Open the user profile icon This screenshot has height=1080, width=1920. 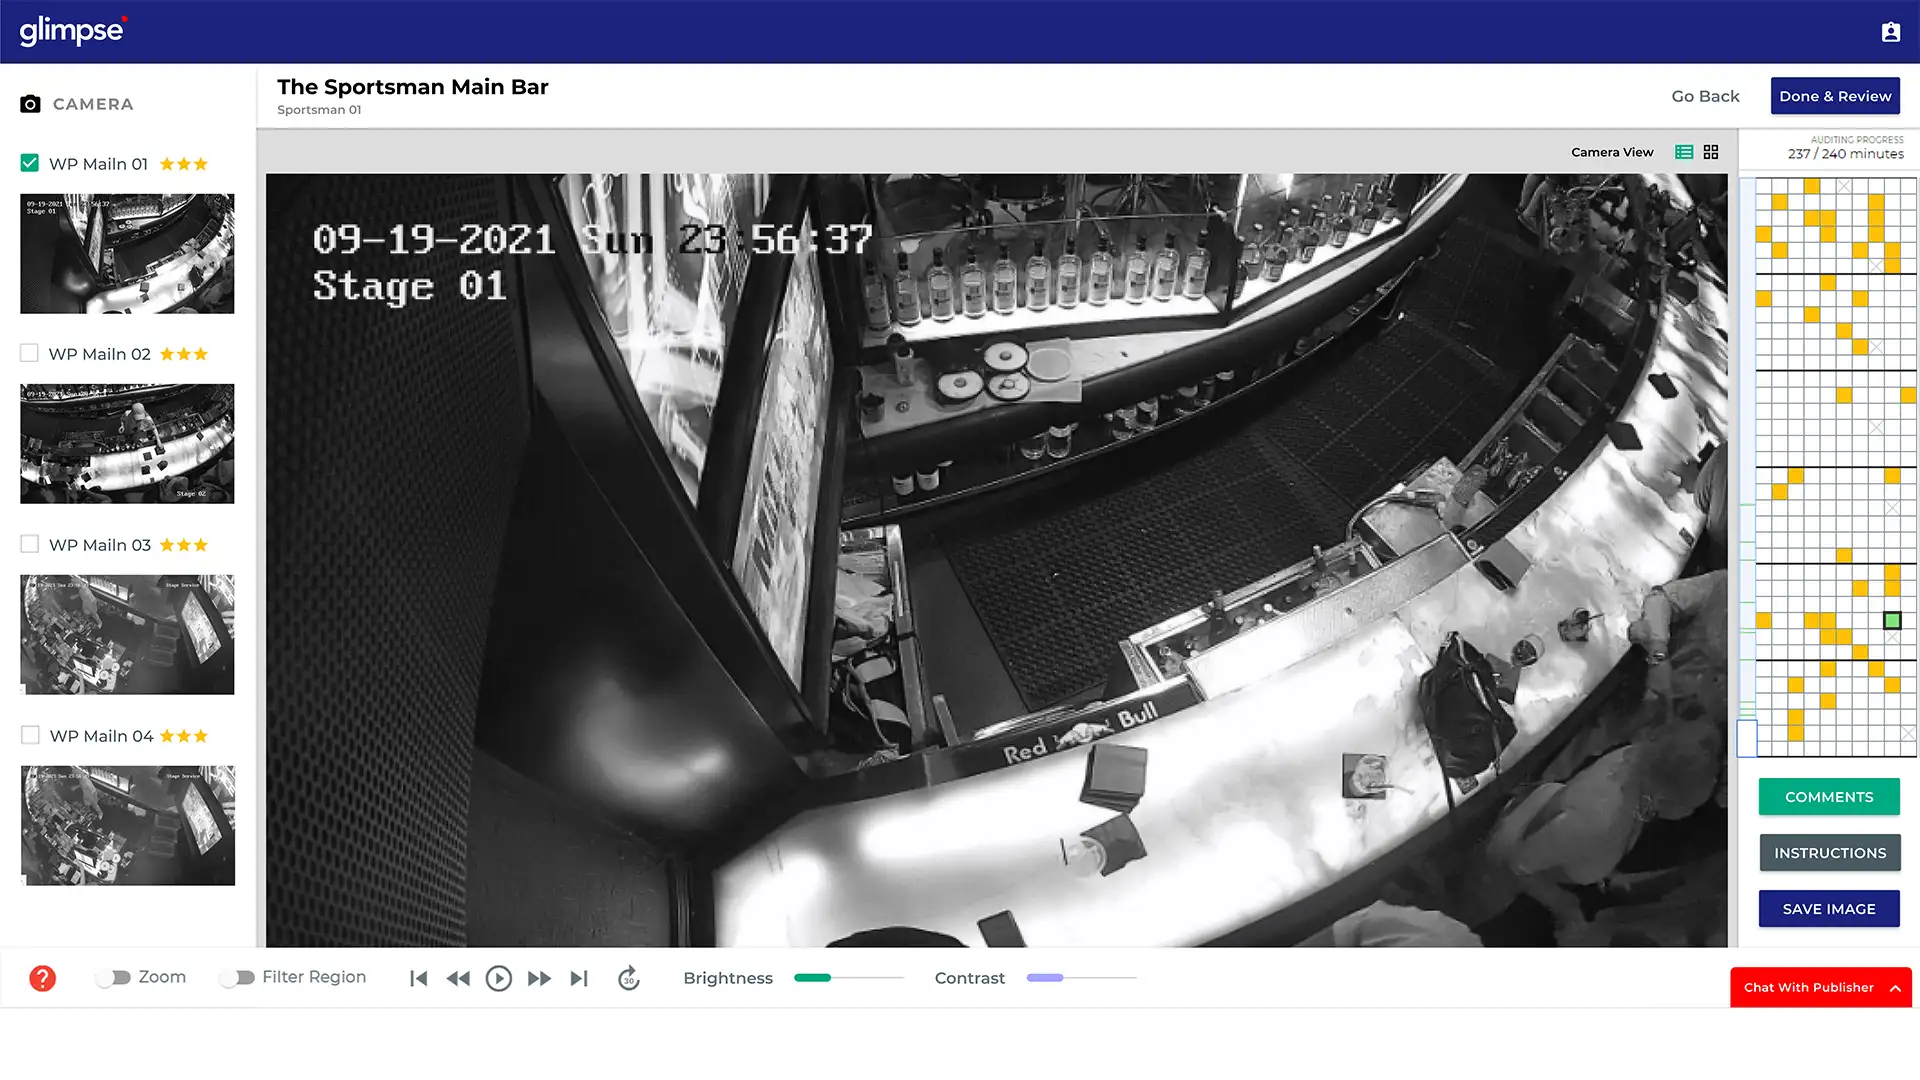[x=1890, y=32]
